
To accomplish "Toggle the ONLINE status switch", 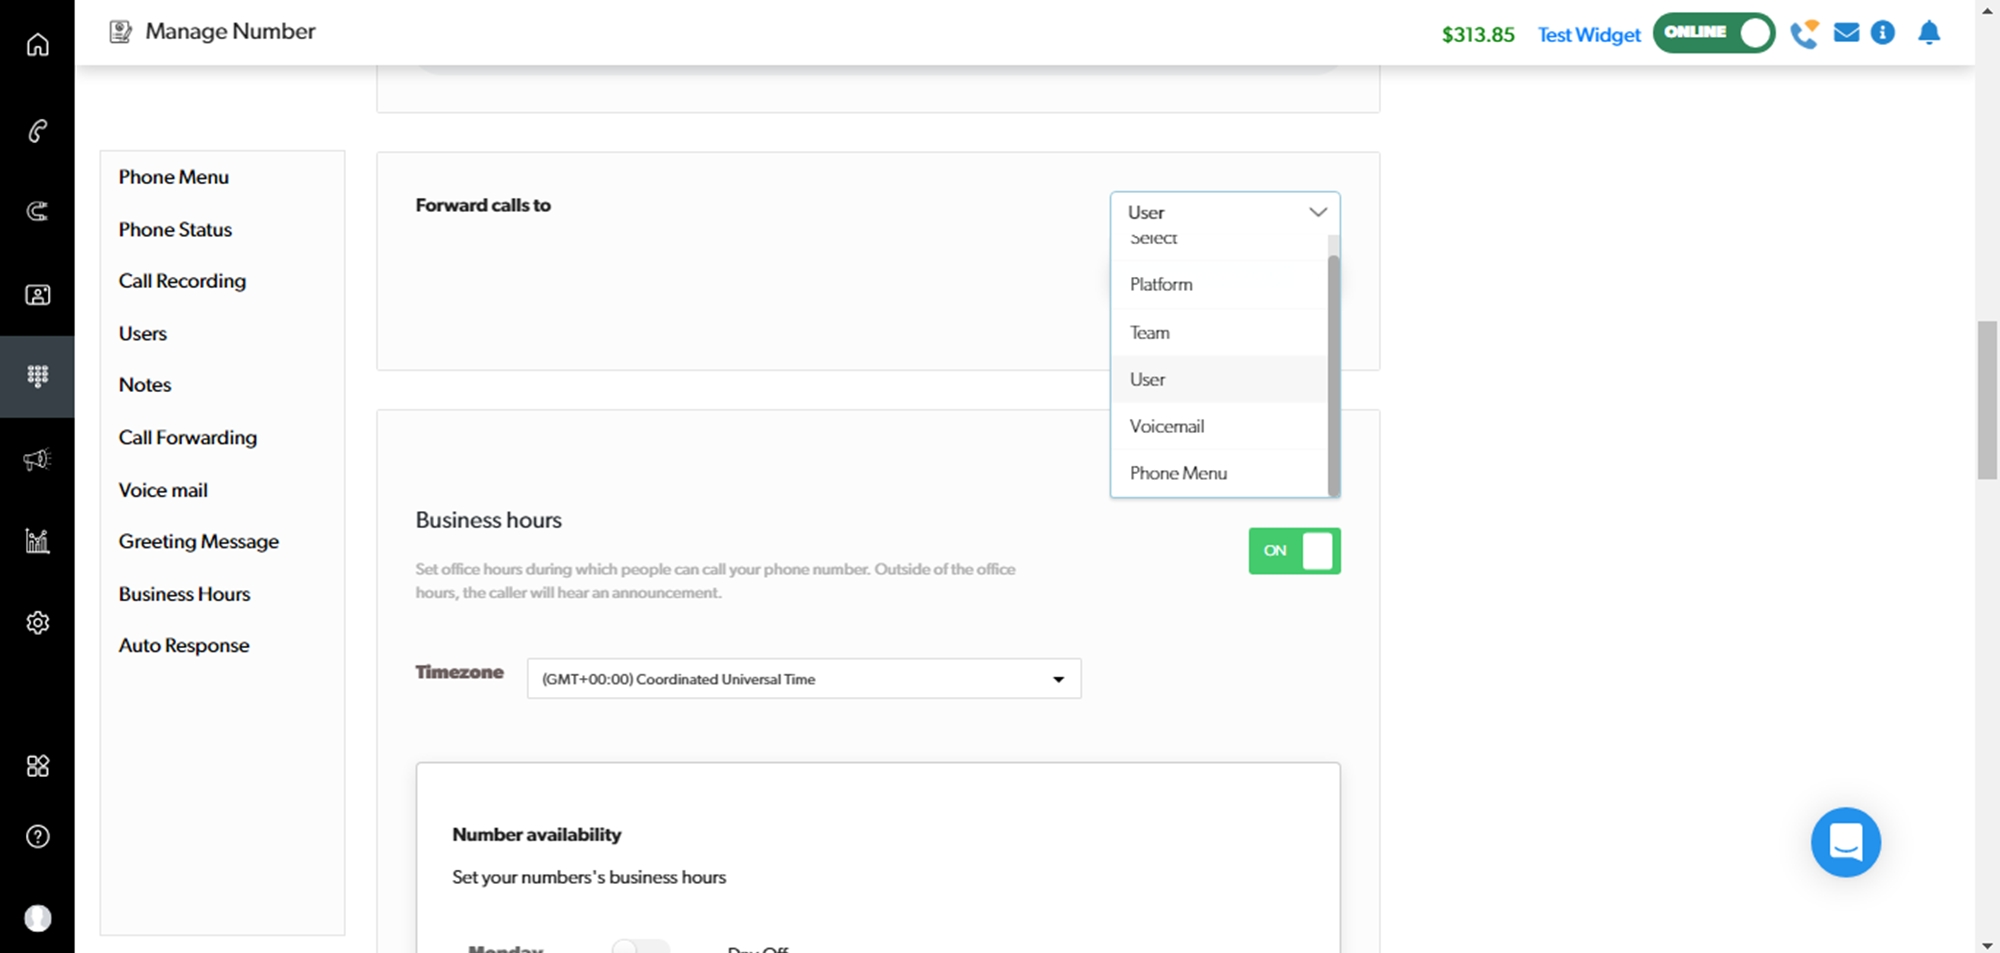I will coord(1714,33).
